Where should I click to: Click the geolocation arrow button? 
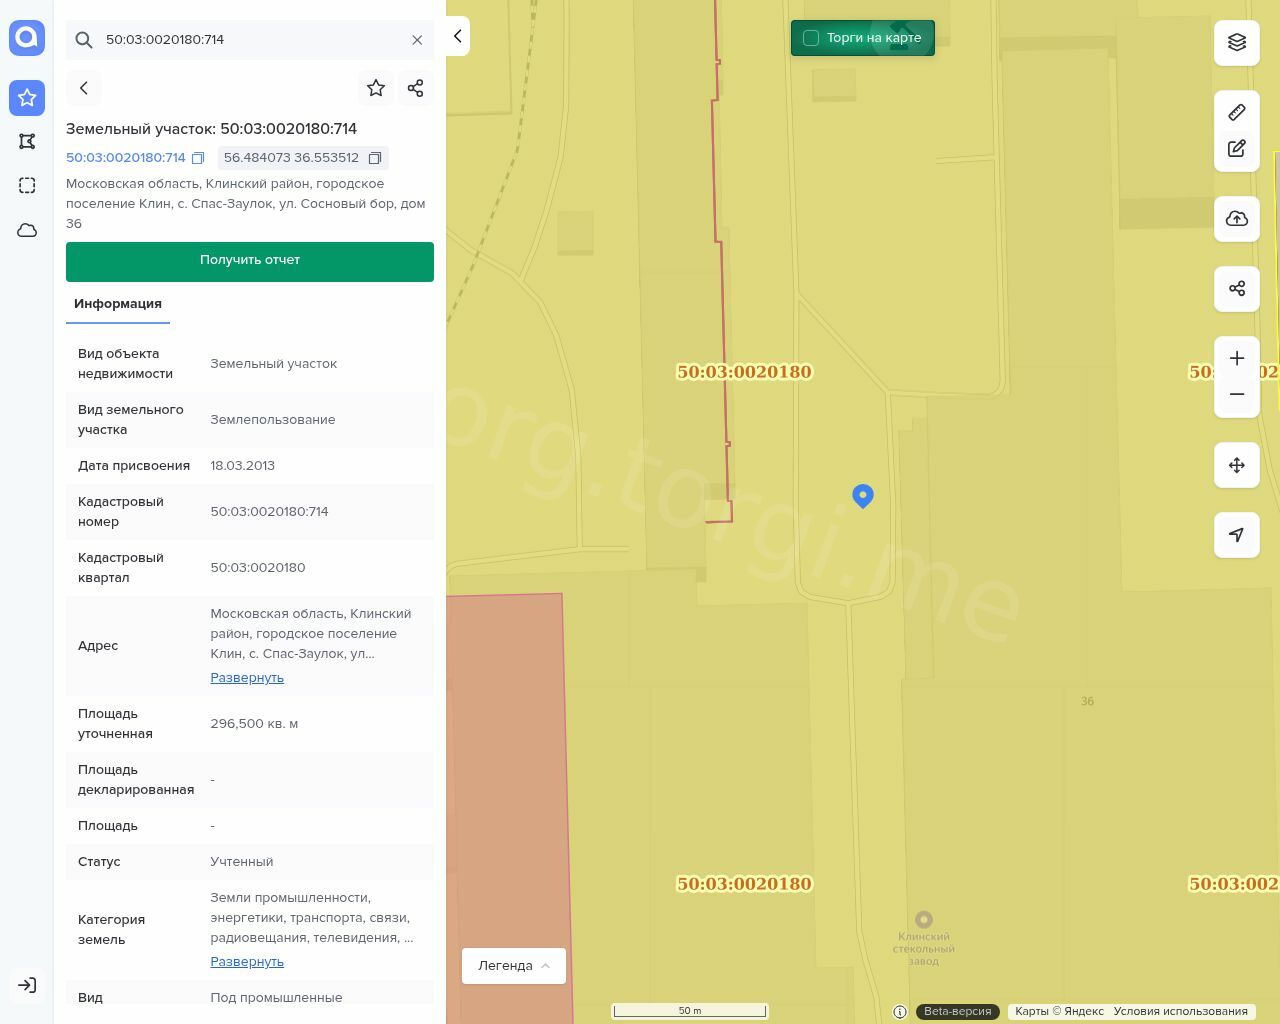click(1237, 535)
